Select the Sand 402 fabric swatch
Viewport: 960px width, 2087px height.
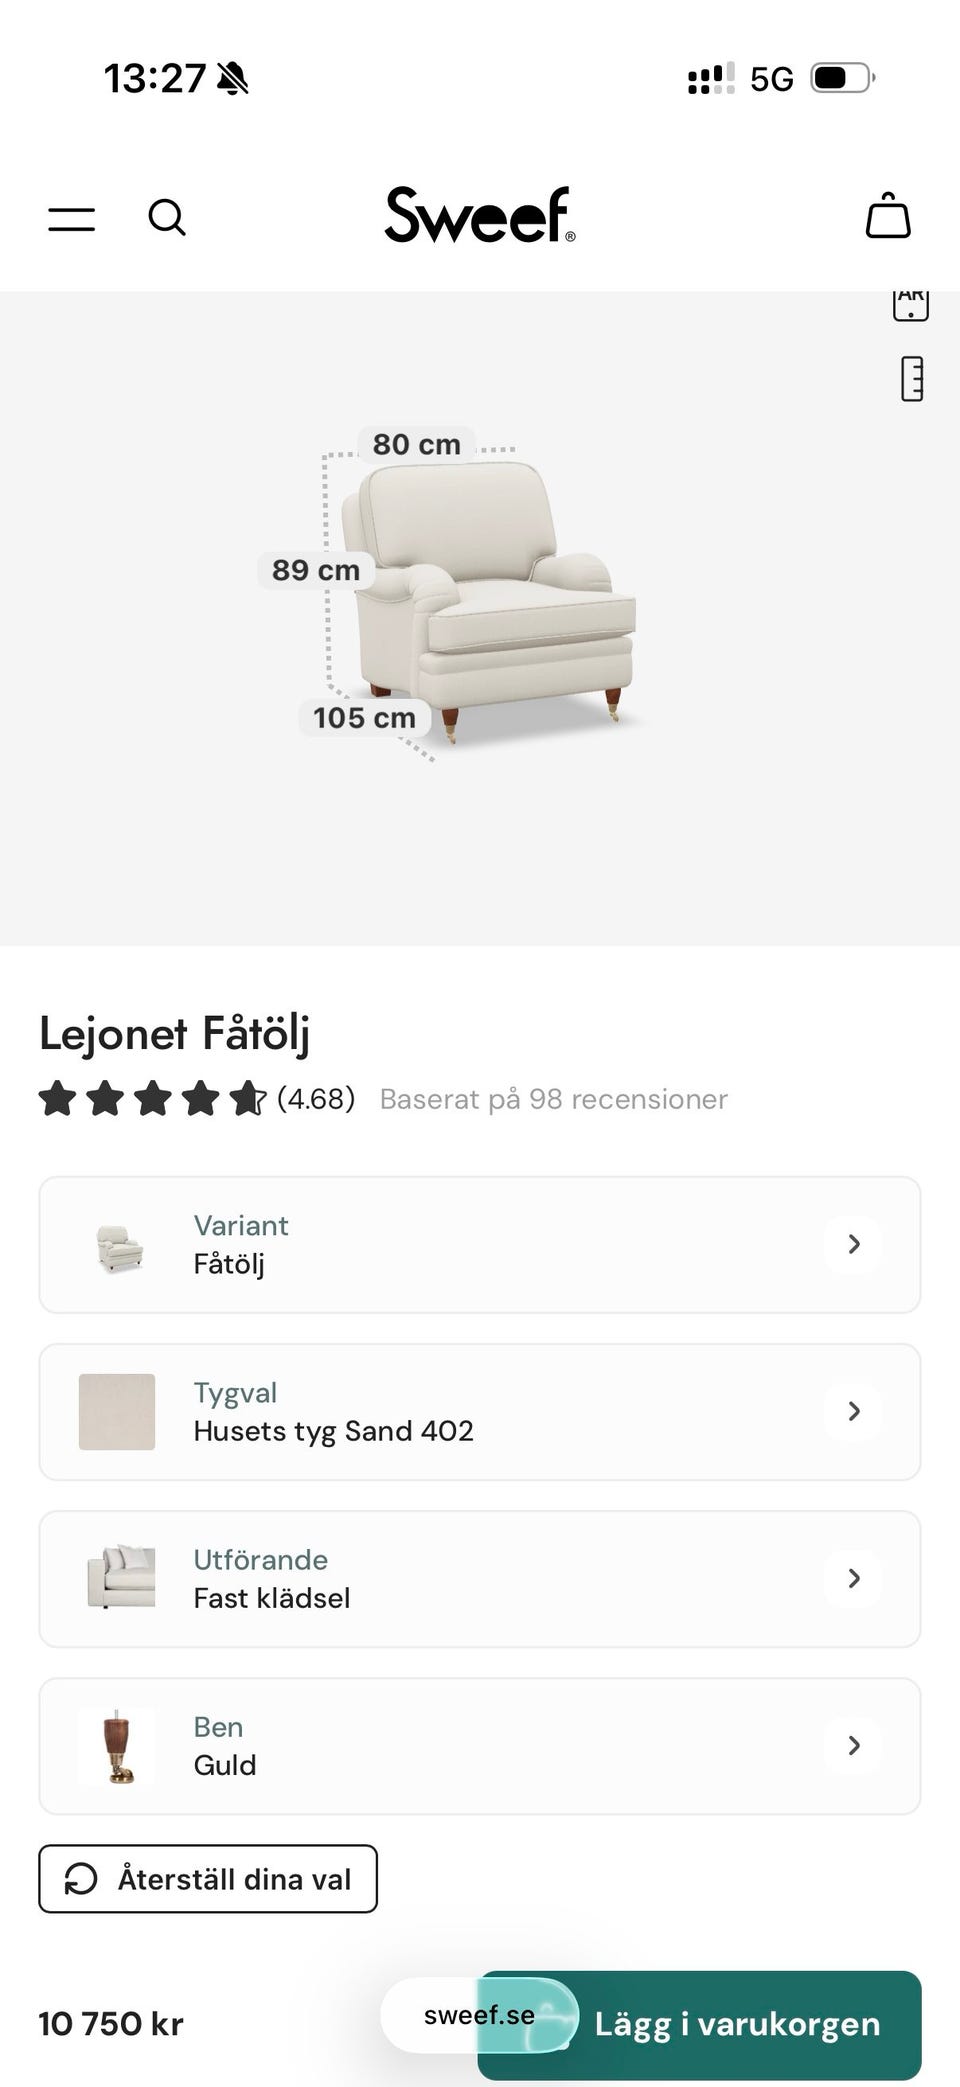pyautogui.click(x=117, y=1412)
